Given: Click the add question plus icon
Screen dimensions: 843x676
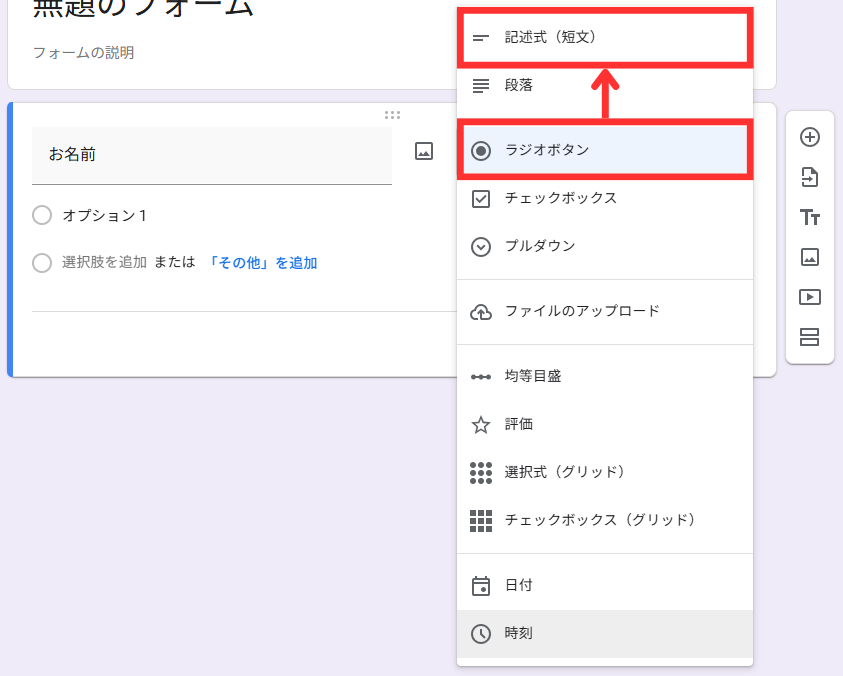Looking at the screenshot, I should click(x=810, y=137).
